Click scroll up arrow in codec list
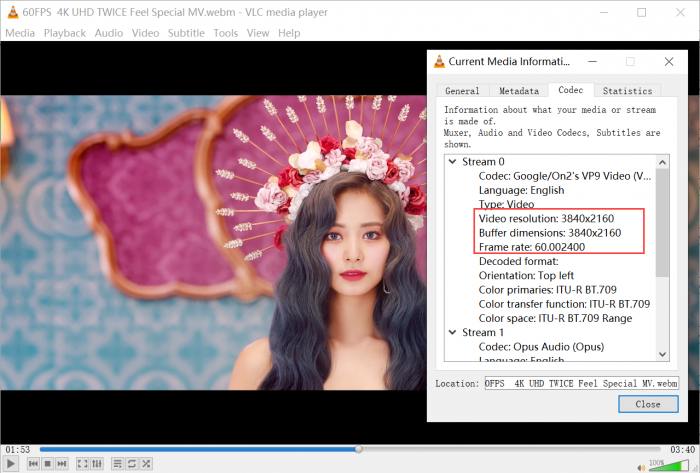The image size is (700, 473). (x=662, y=162)
